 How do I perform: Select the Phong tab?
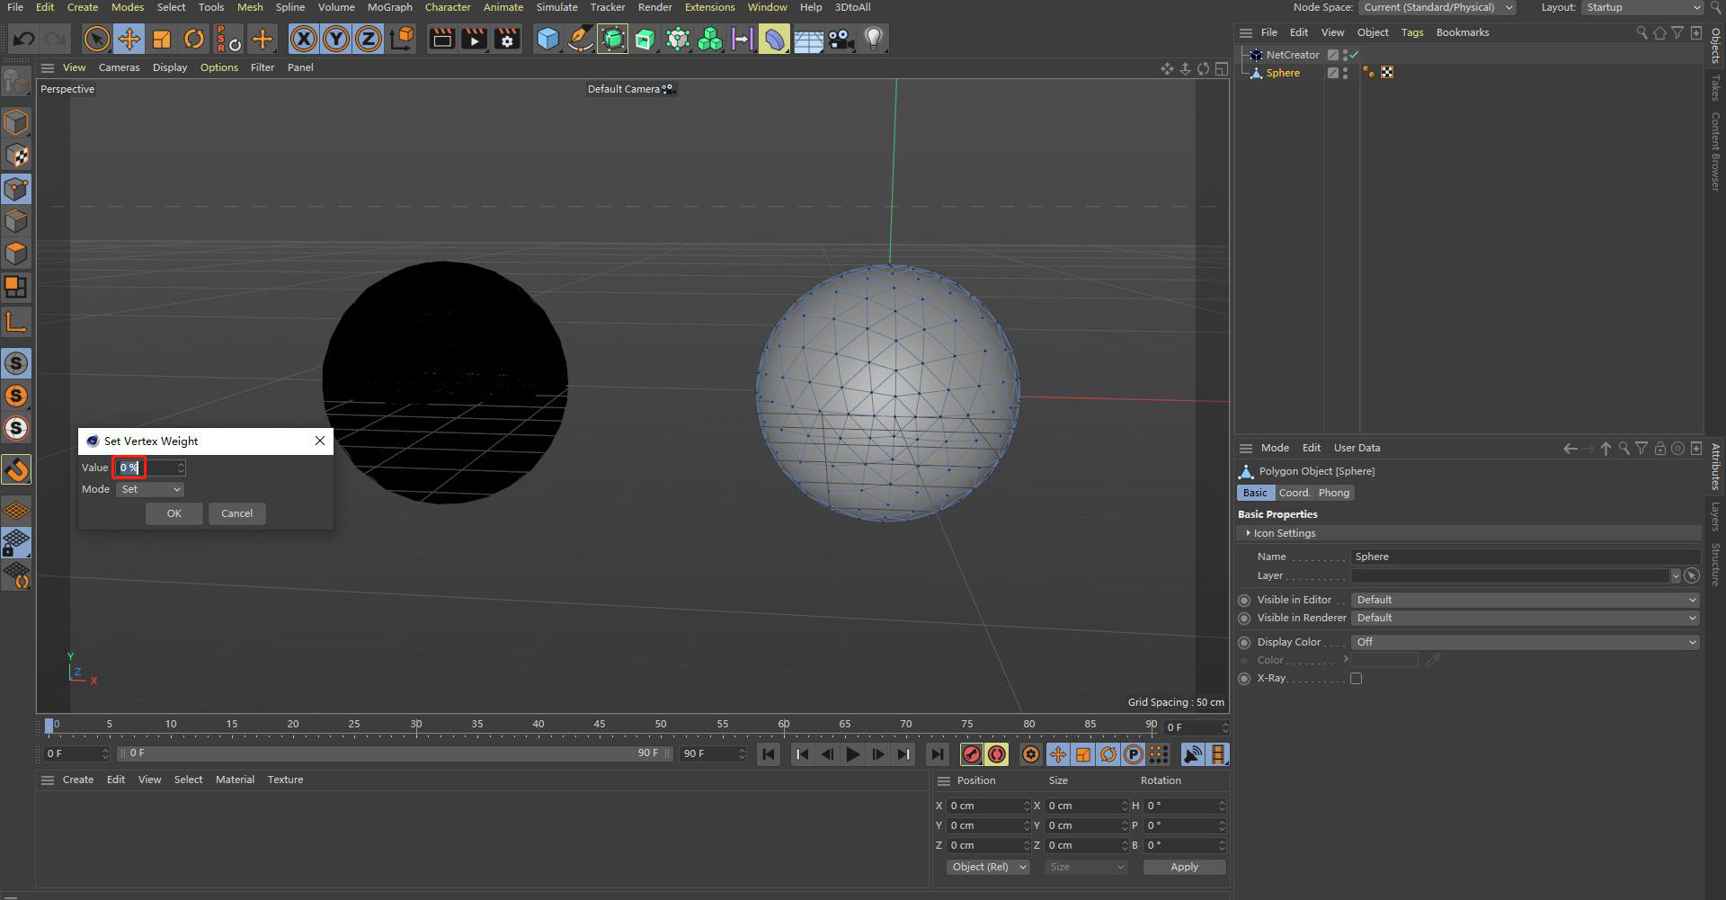pos(1333,493)
